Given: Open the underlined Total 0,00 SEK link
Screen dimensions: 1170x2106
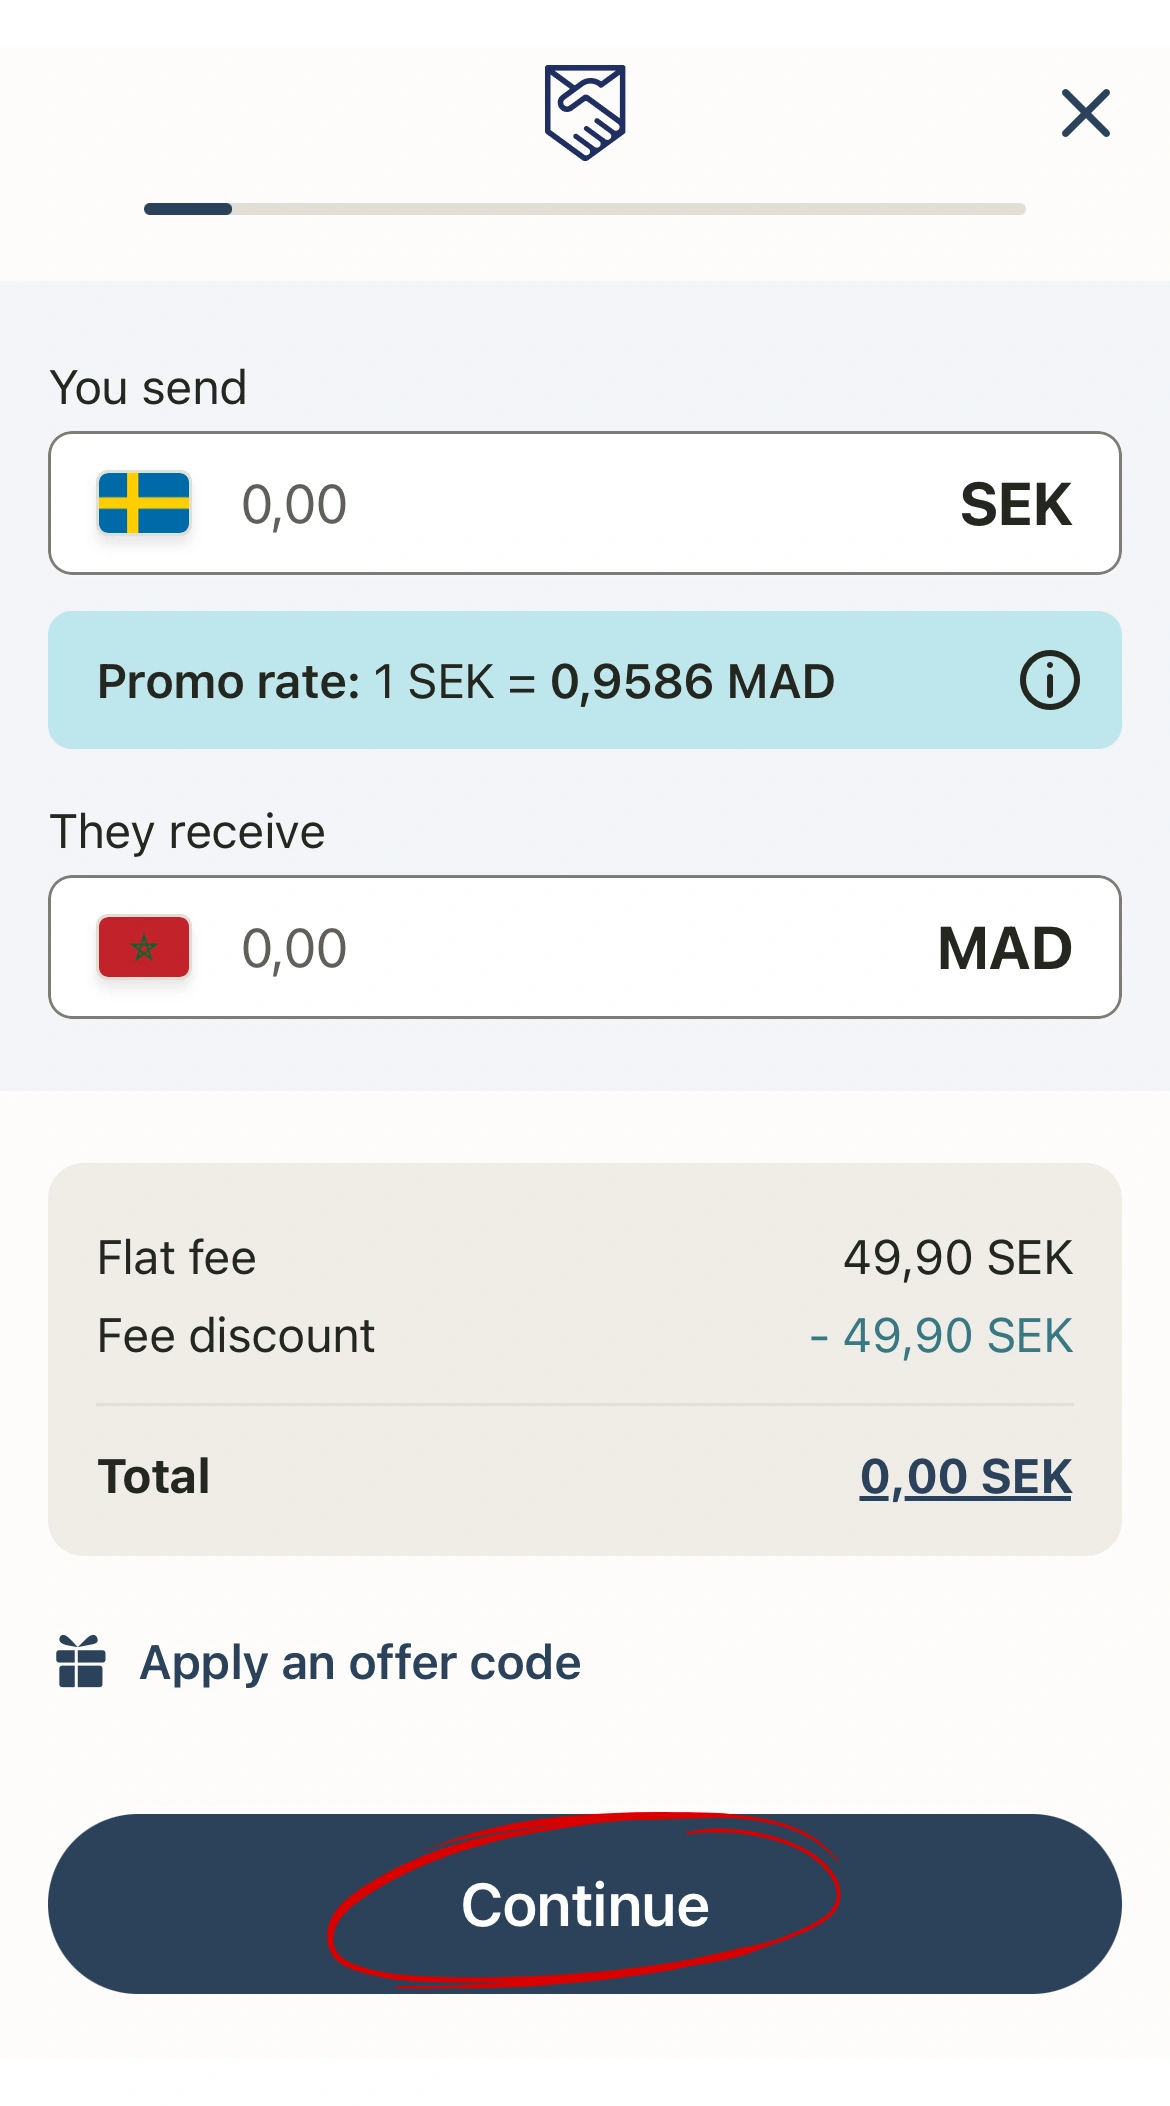Looking at the screenshot, I should point(965,1477).
